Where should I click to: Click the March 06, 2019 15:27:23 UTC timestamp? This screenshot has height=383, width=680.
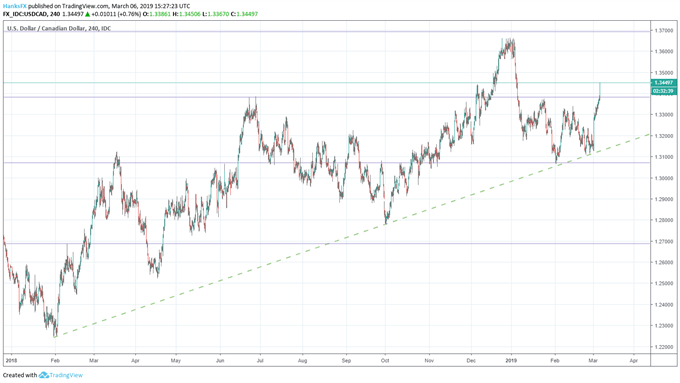(150, 6)
